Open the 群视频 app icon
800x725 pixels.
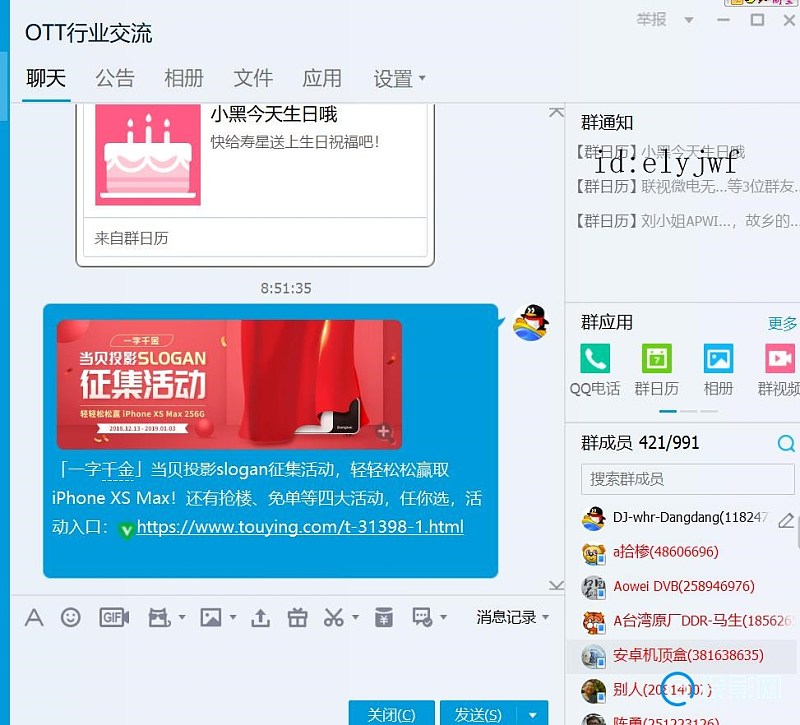(x=780, y=358)
